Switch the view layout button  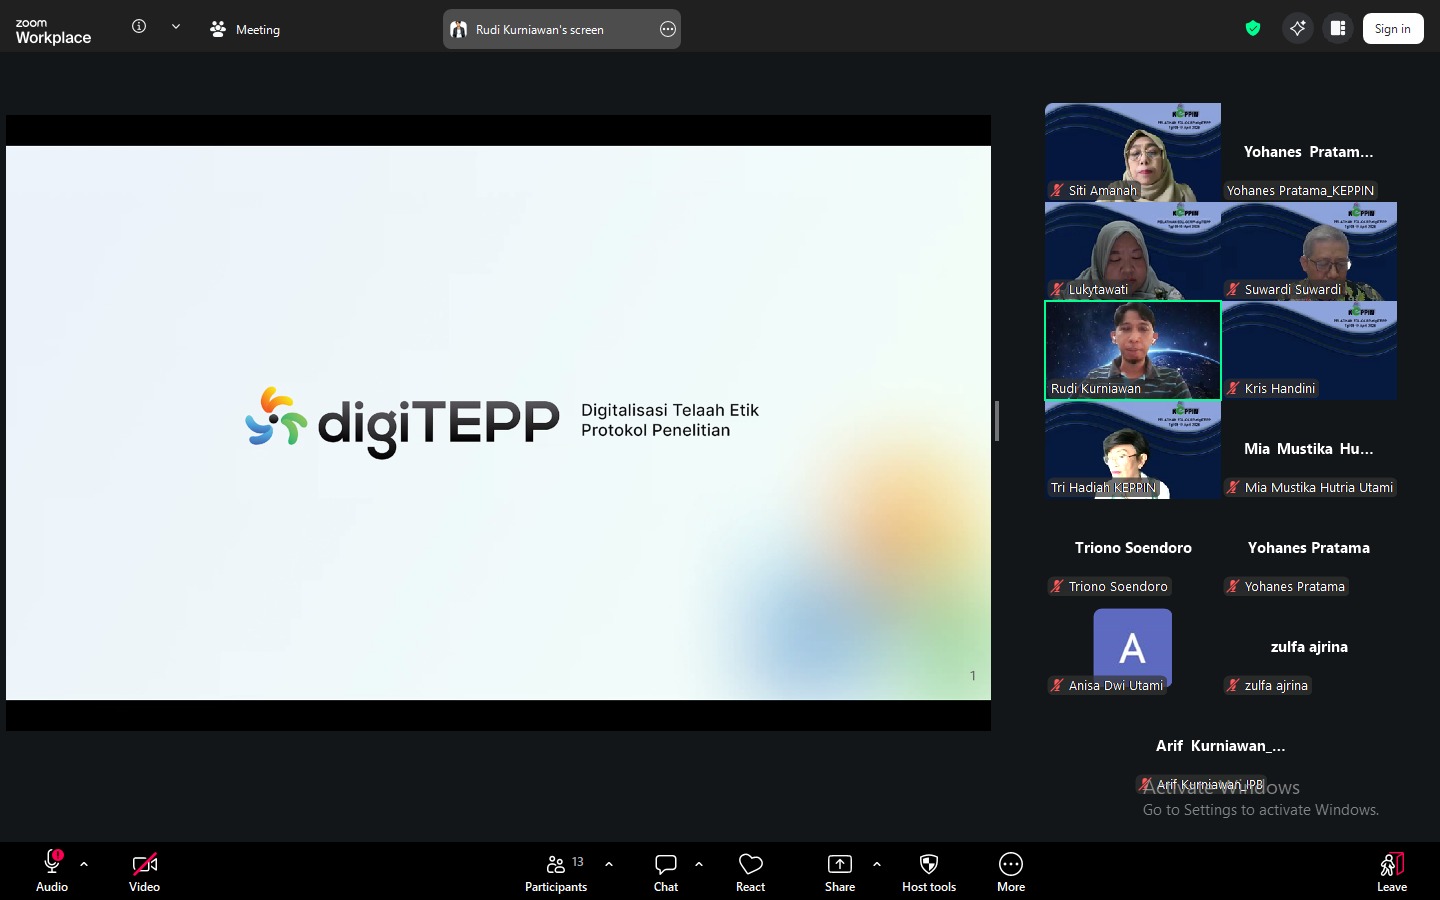click(x=1338, y=28)
